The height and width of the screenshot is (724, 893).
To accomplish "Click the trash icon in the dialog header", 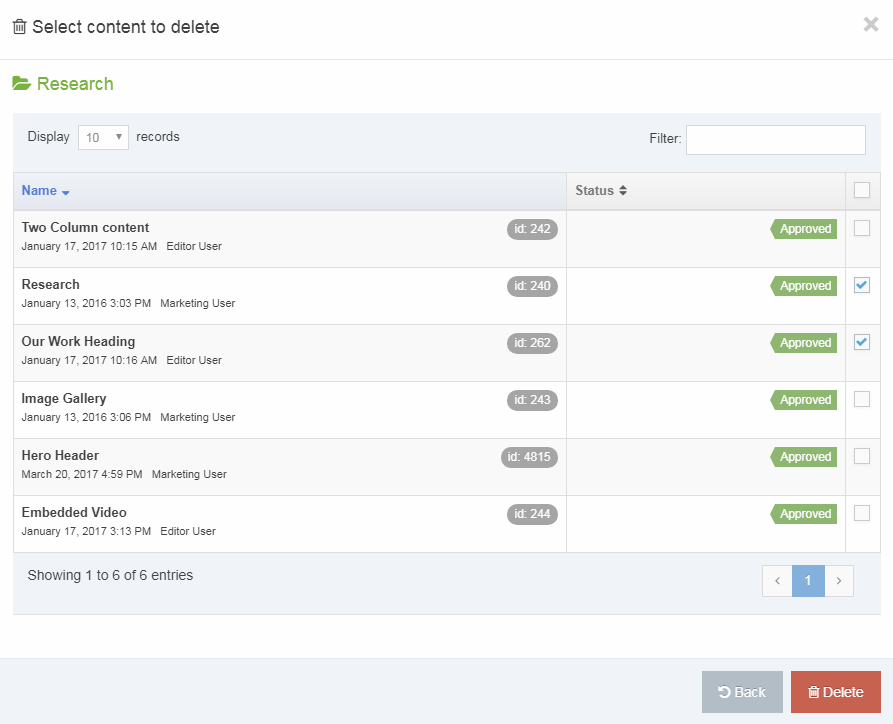I will tap(19, 27).
